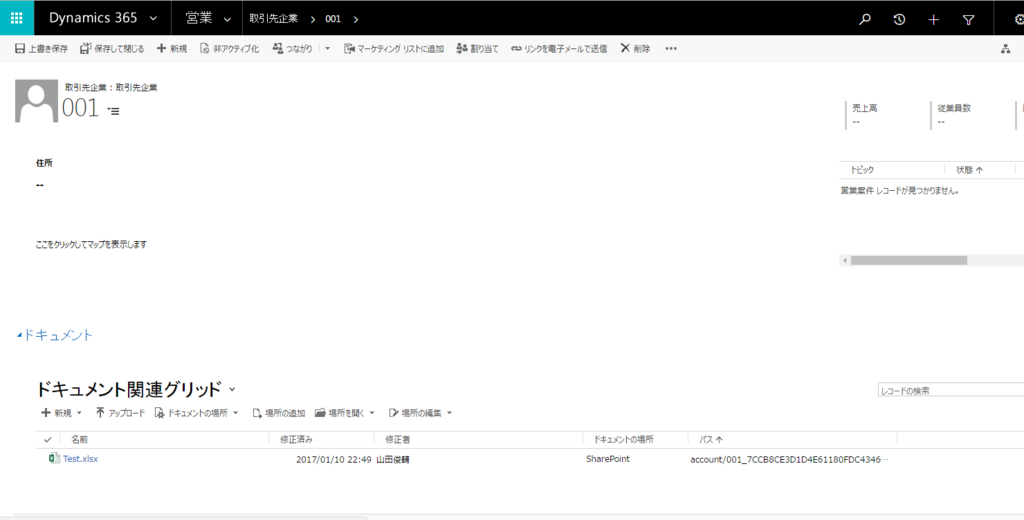The image size is (1024, 520).
Task: Open record selector next to 001
Action: click(113, 112)
